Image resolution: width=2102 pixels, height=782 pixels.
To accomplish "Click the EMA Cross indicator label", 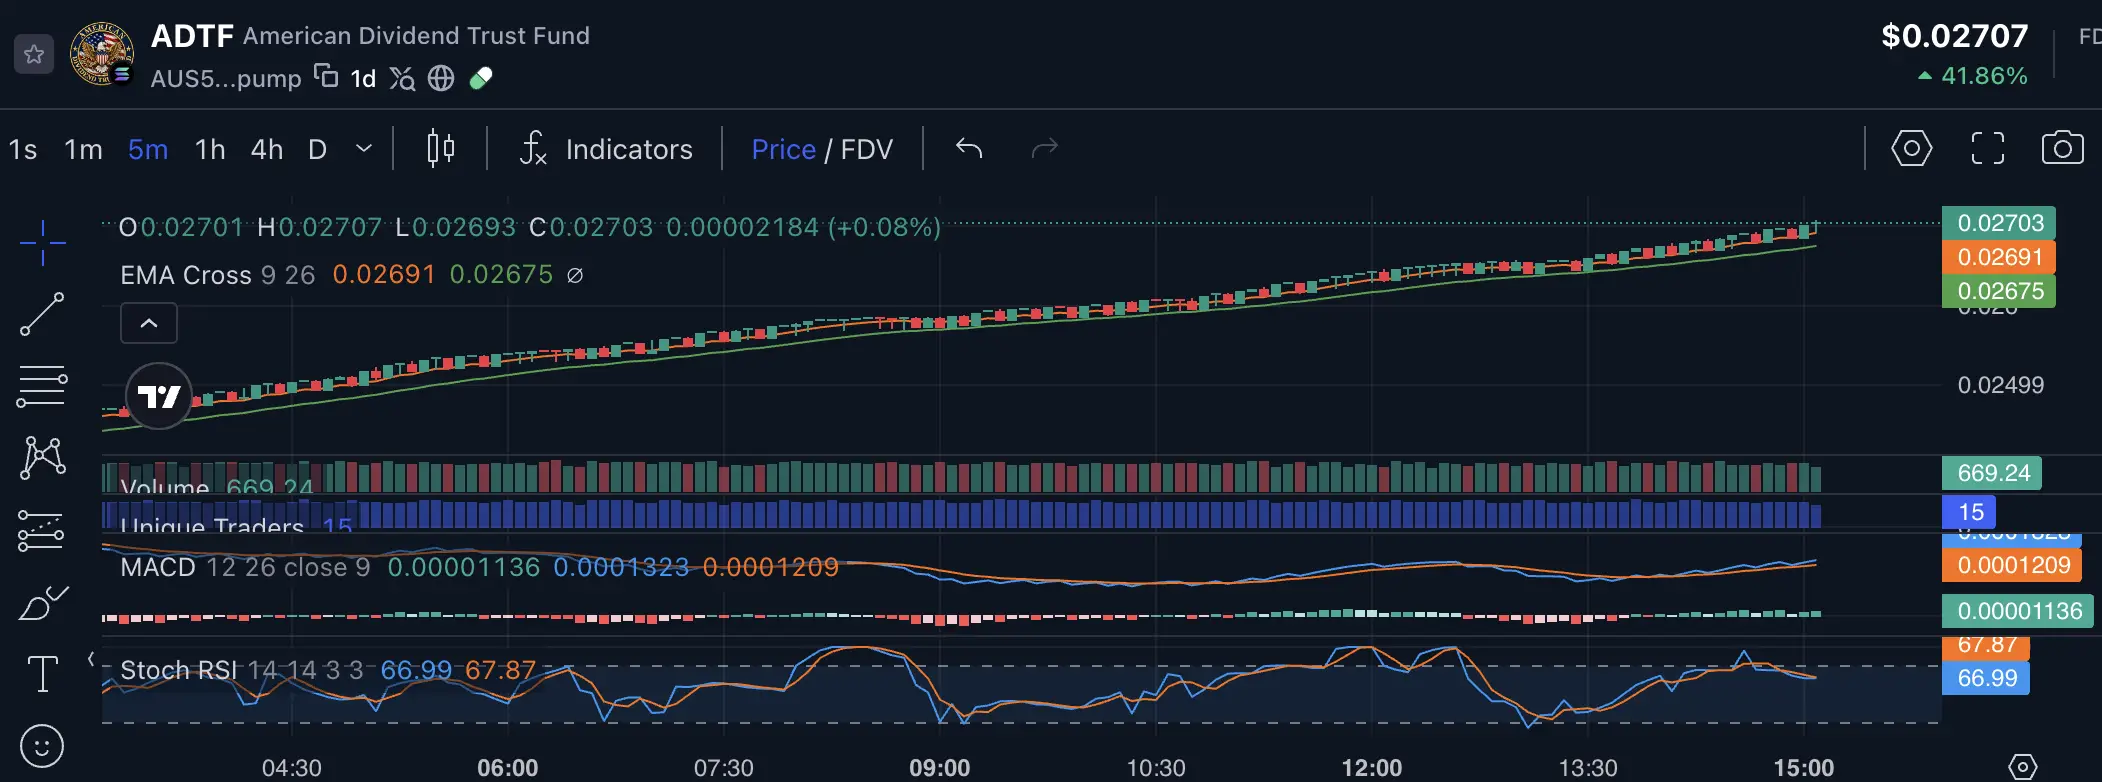I will coord(188,275).
